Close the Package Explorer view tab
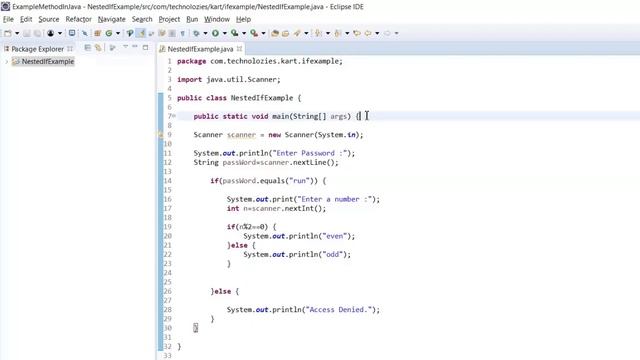Screen dimensions: 640x360 [x=70, y=49]
